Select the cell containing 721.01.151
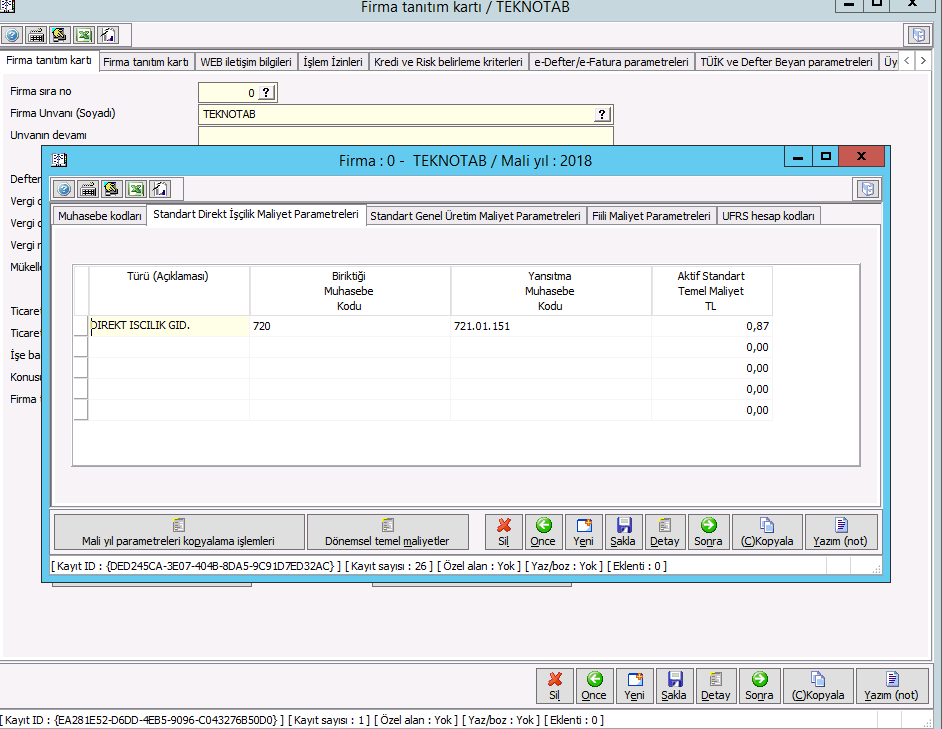Screen dimensions: 942x729 [x=550, y=326]
